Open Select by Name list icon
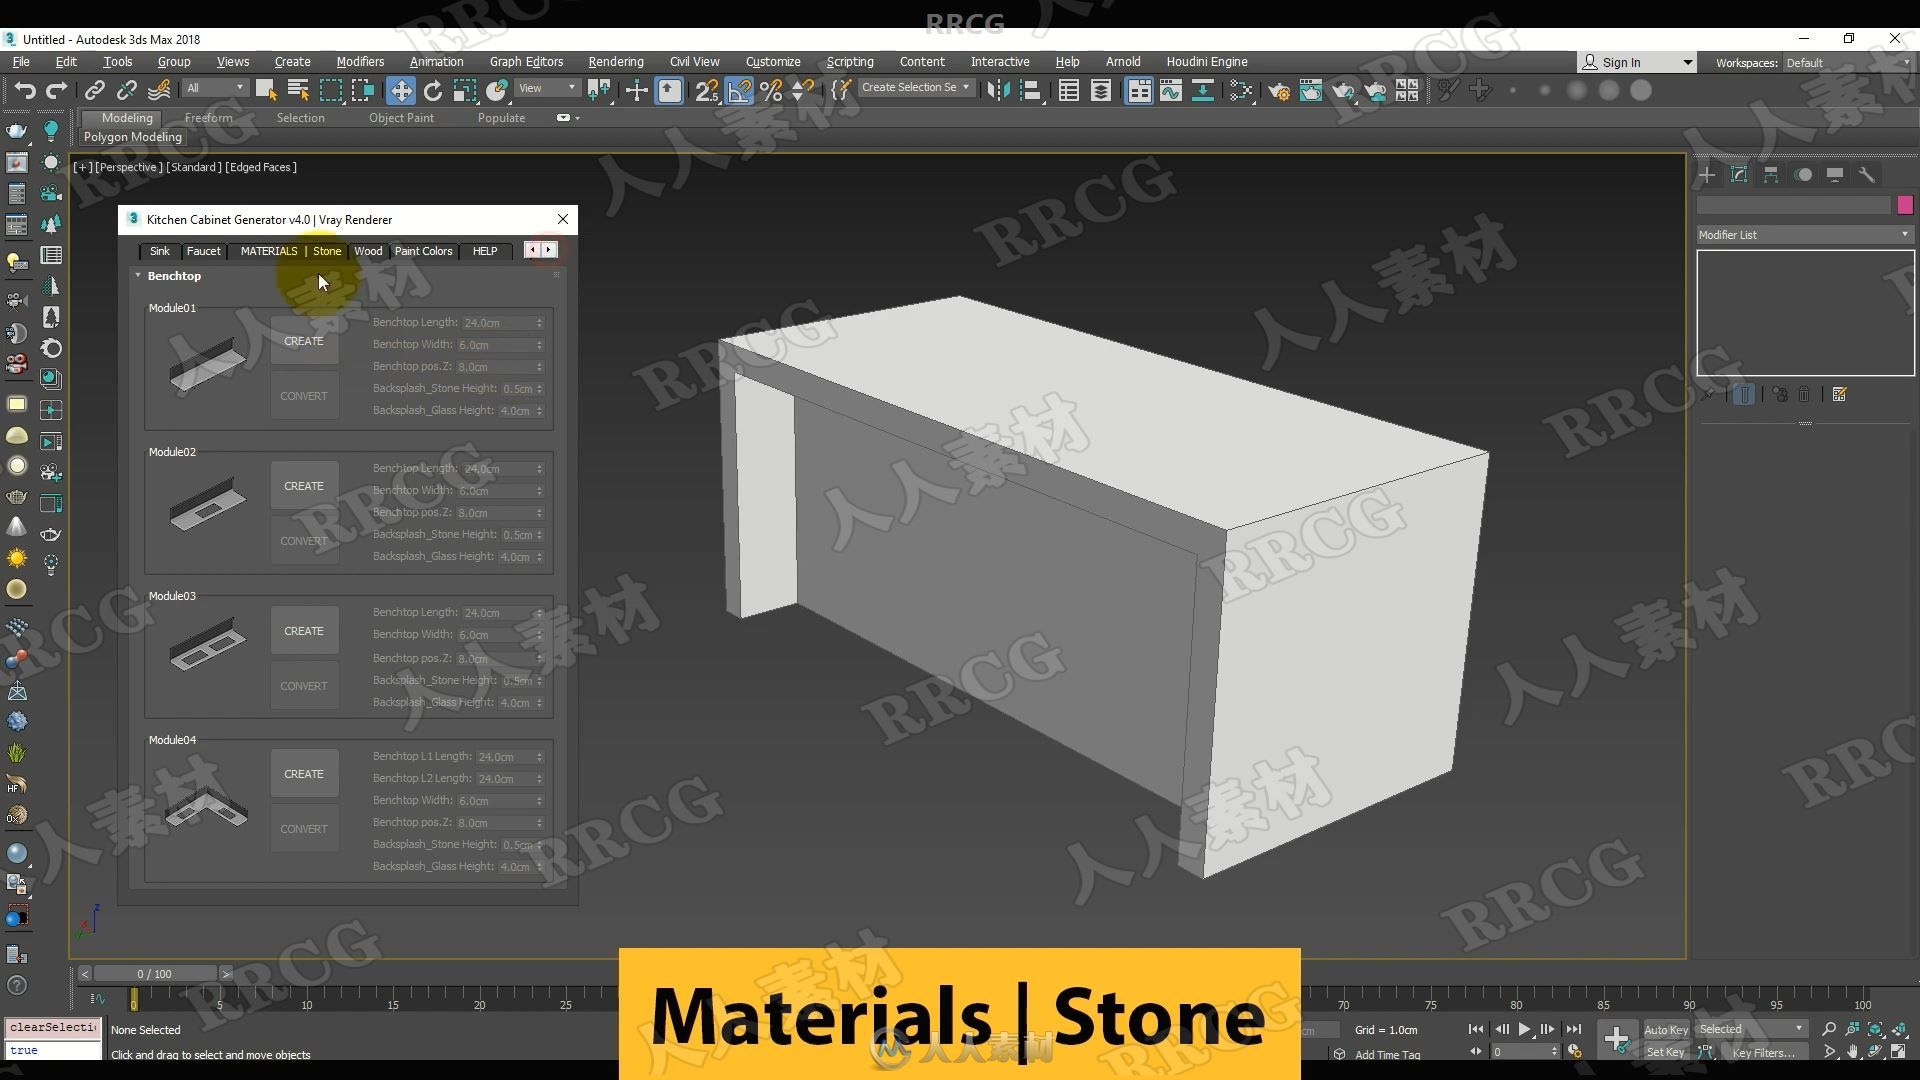 click(x=298, y=91)
